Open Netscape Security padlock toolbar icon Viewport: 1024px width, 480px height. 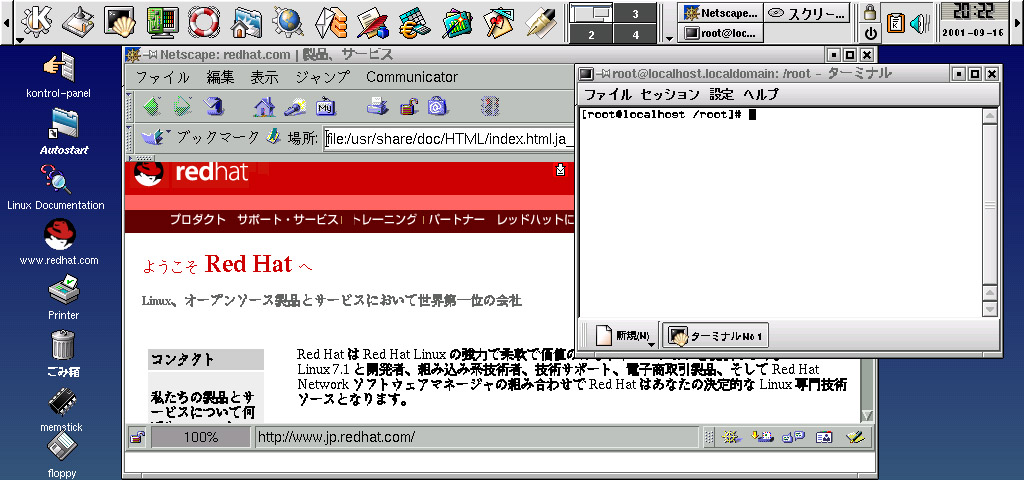tap(409, 105)
